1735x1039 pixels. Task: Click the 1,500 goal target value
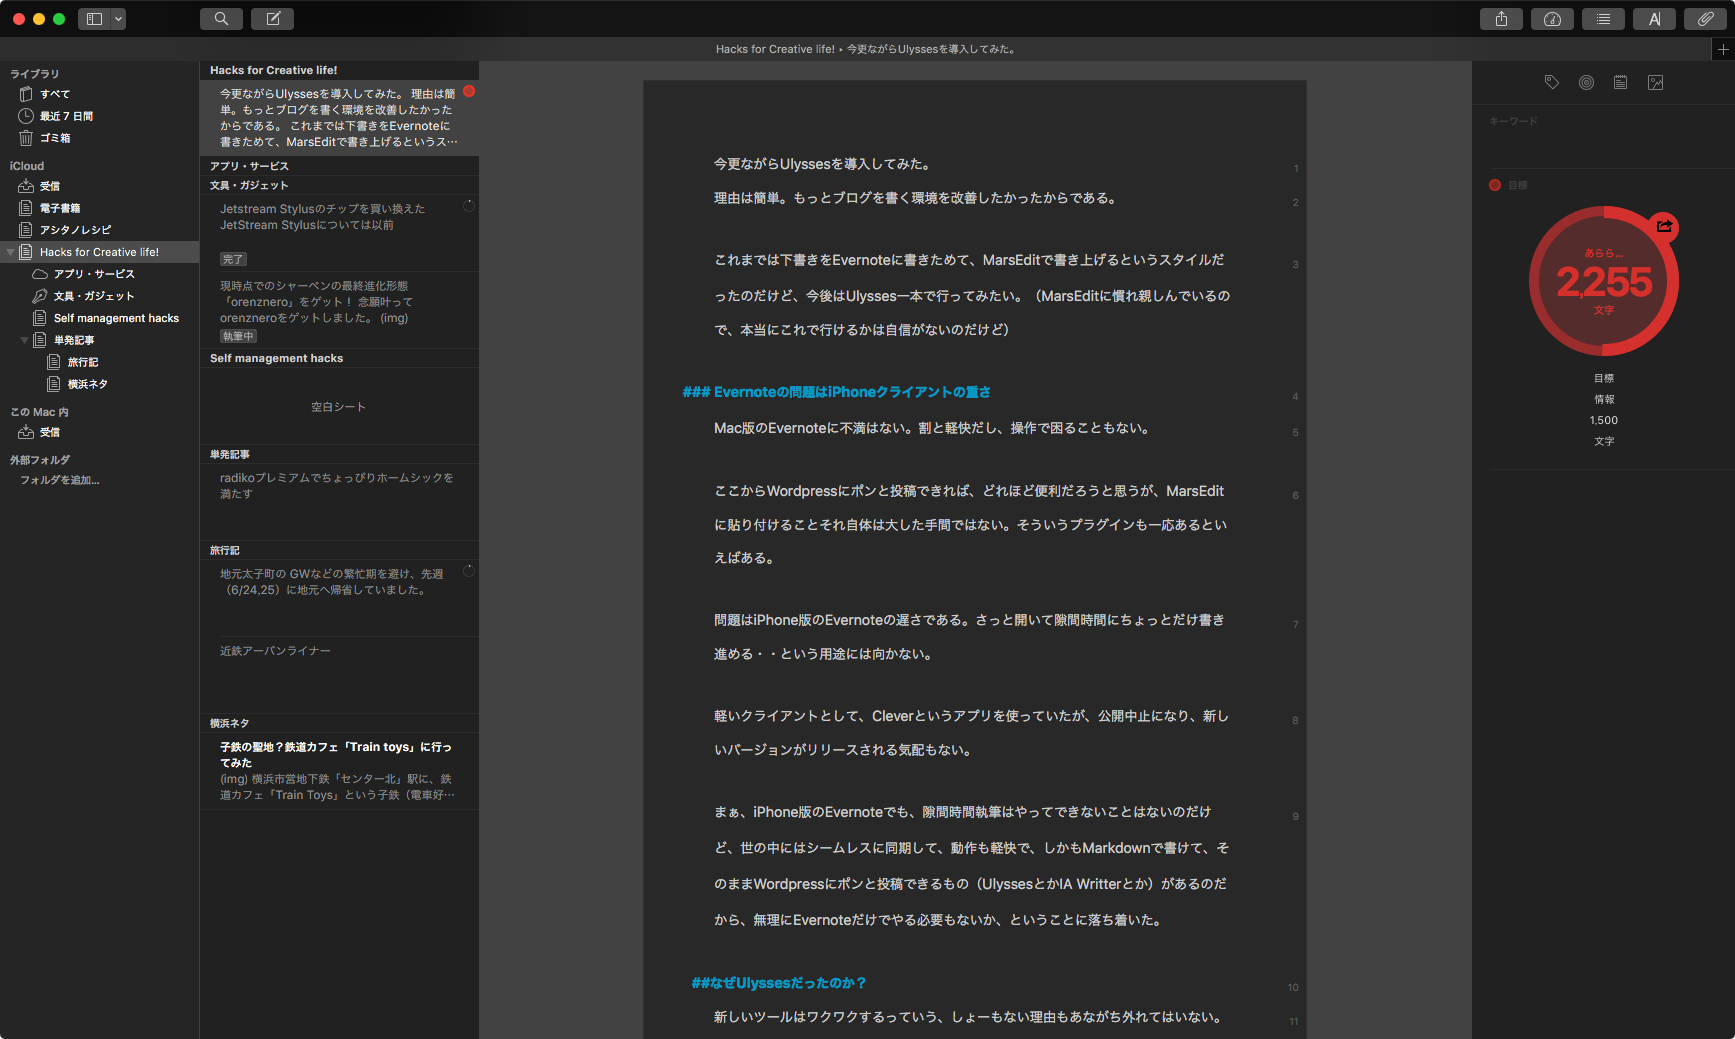point(1604,420)
